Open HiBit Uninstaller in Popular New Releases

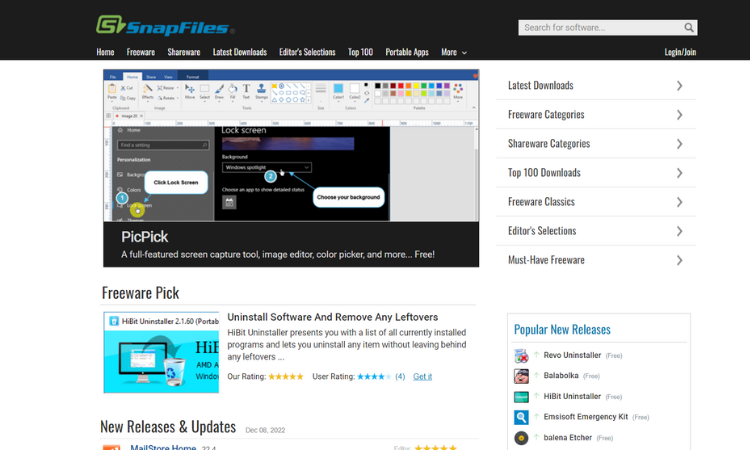[572, 396]
